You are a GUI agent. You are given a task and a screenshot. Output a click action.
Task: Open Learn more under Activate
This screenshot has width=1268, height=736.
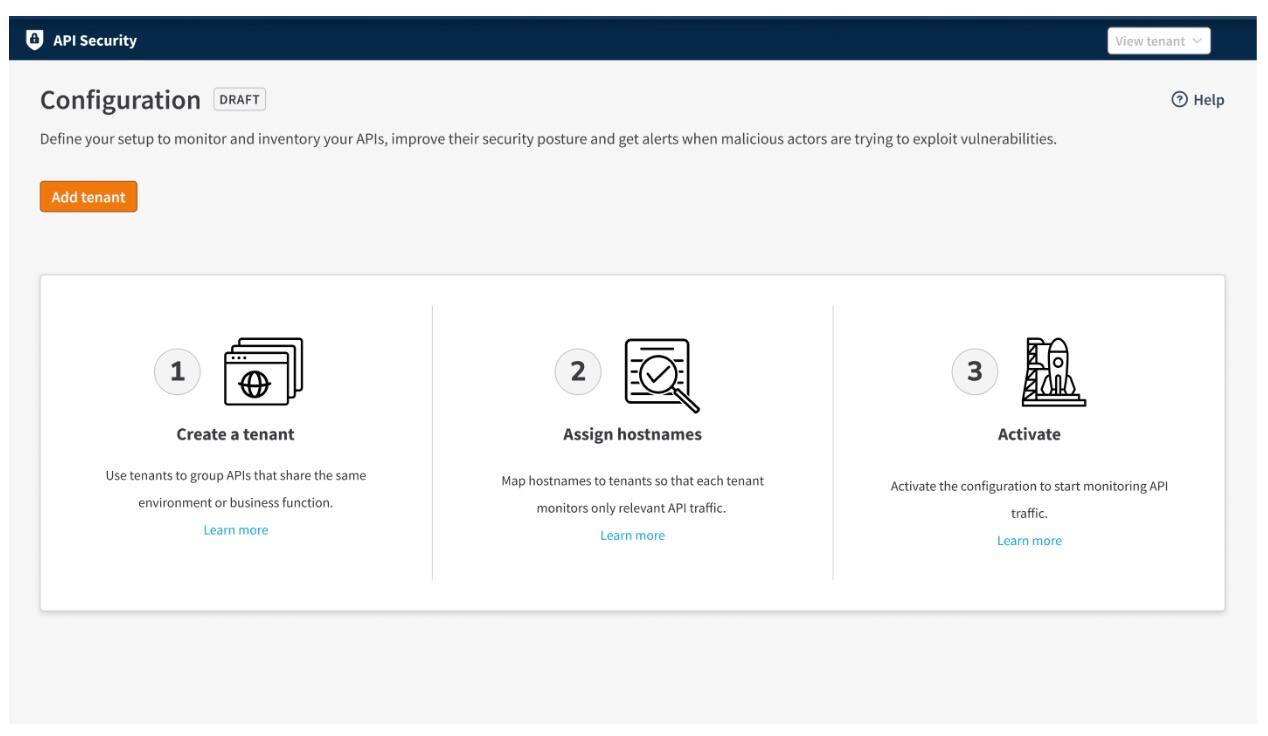[1029, 540]
